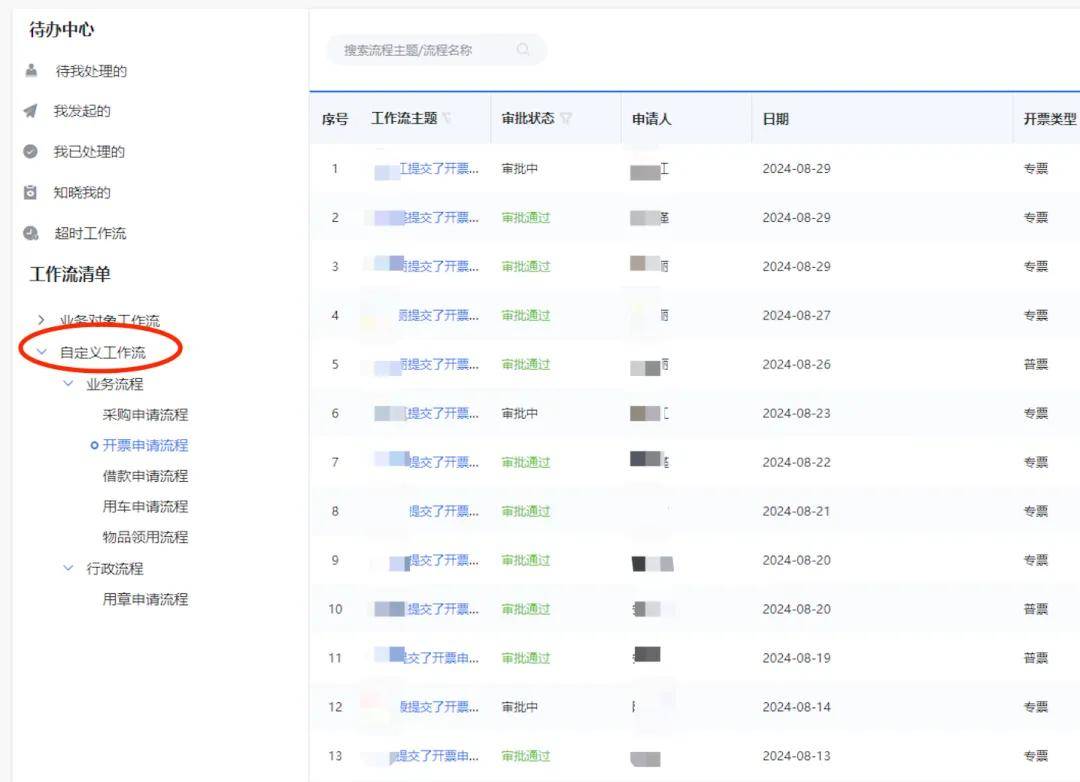Image resolution: width=1080 pixels, height=782 pixels.
Task: Open the filter icon on 审批状态 column
Action: 566,119
